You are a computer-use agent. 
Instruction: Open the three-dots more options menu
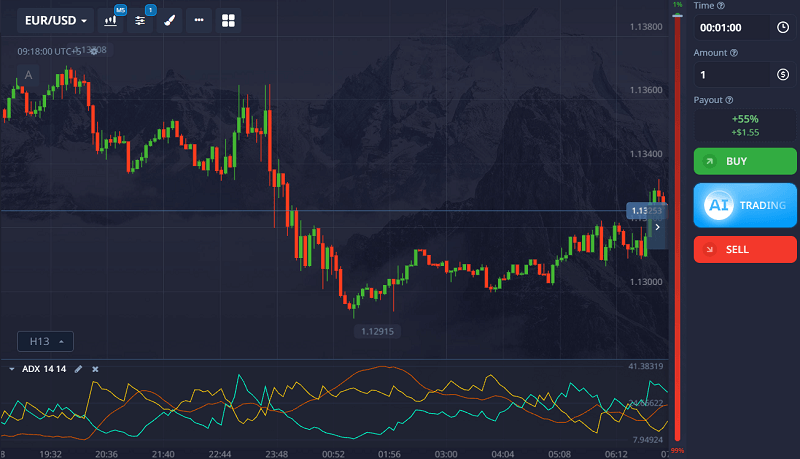click(x=199, y=20)
